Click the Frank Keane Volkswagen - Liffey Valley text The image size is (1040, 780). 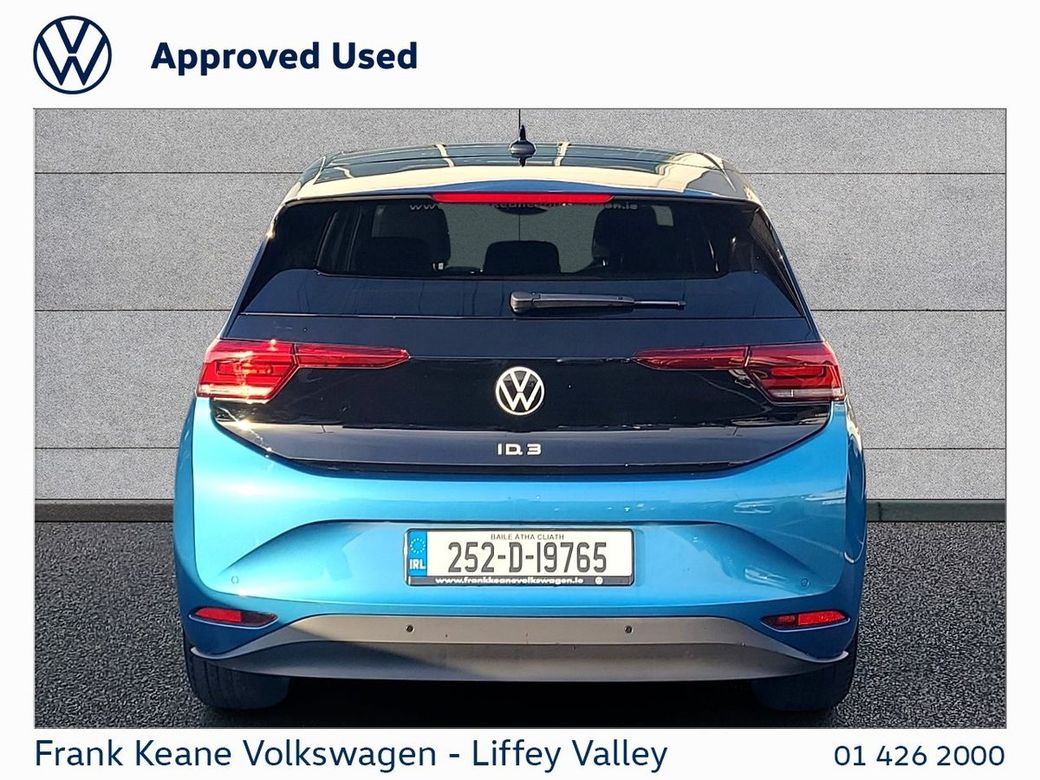(x=351, y=755)
